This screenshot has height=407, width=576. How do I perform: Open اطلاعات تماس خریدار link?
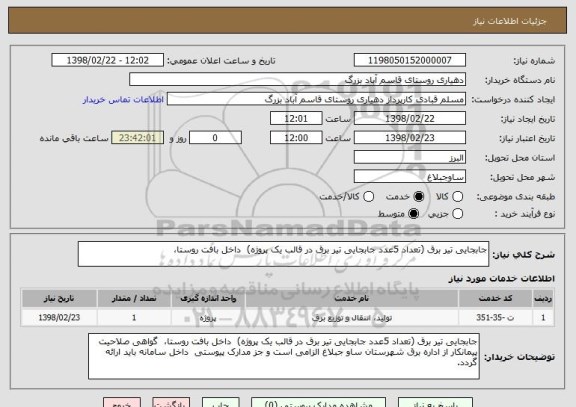[x=123, y=100]
